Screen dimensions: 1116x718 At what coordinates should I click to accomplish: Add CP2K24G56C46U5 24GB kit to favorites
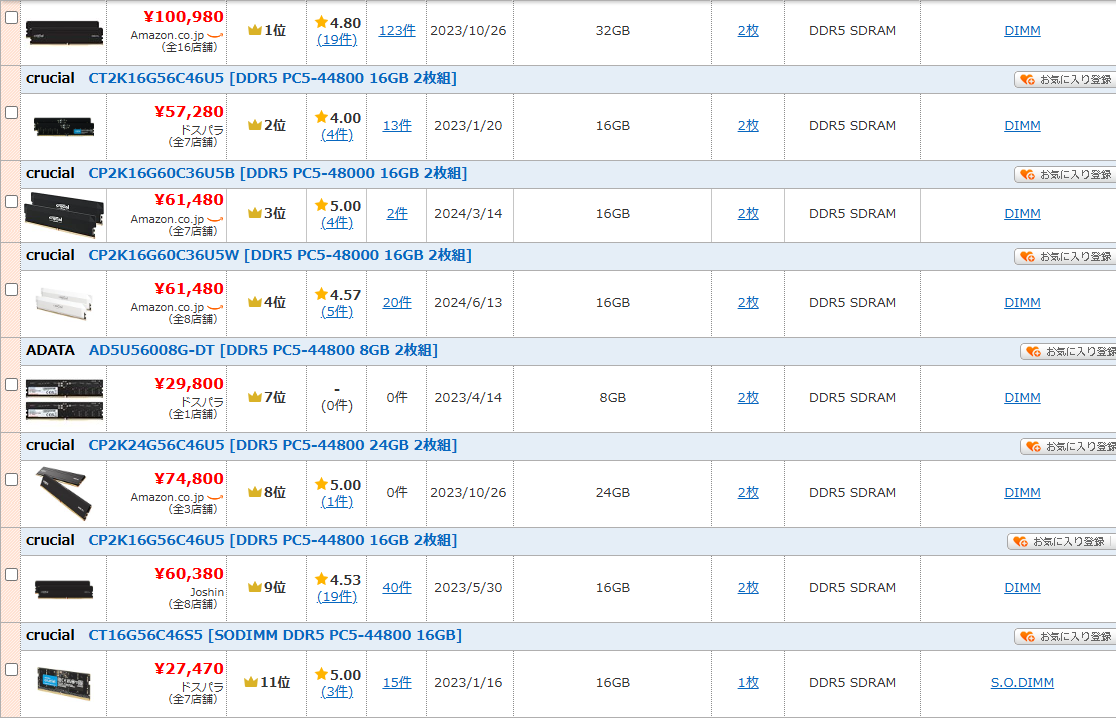pos(1068,446)
